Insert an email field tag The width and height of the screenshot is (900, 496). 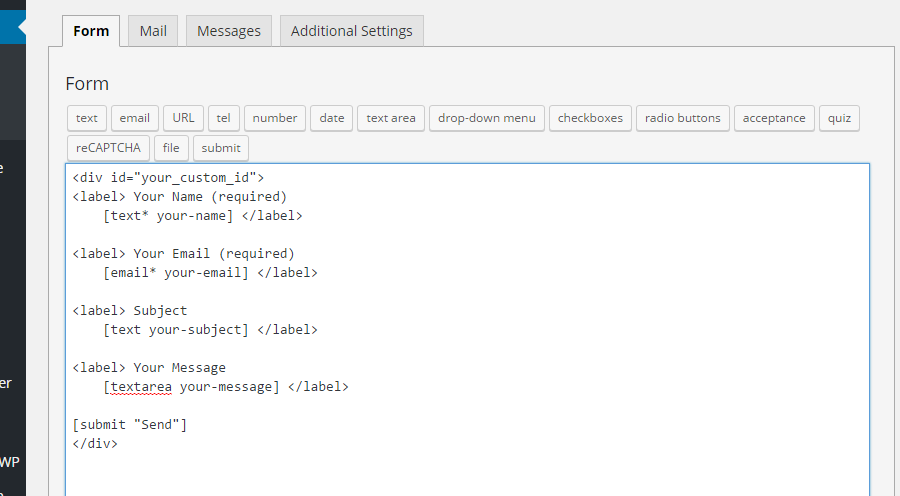(x=135, y=118)
